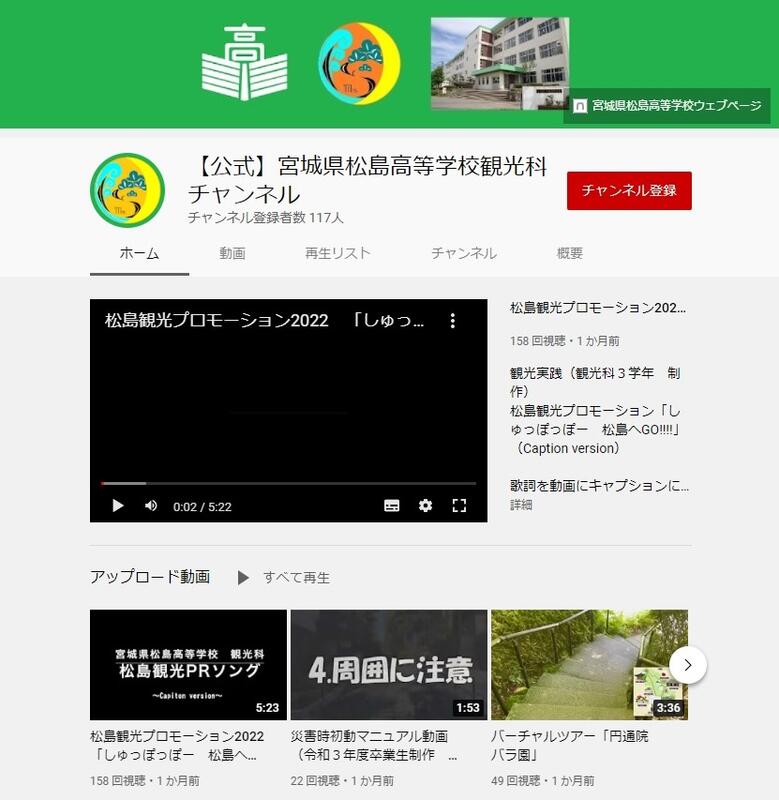Click subscriber count チャンネル登録者数 117人
The height and width of the screenshot is (800, 779).
click(265, 218)
